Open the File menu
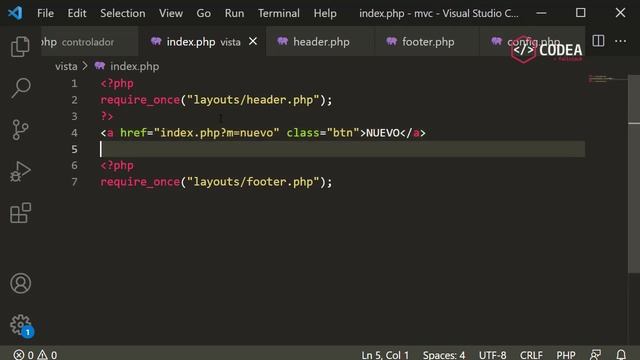Image resolution: width=640 pixels, height=360 pixels. pos(45,13)
